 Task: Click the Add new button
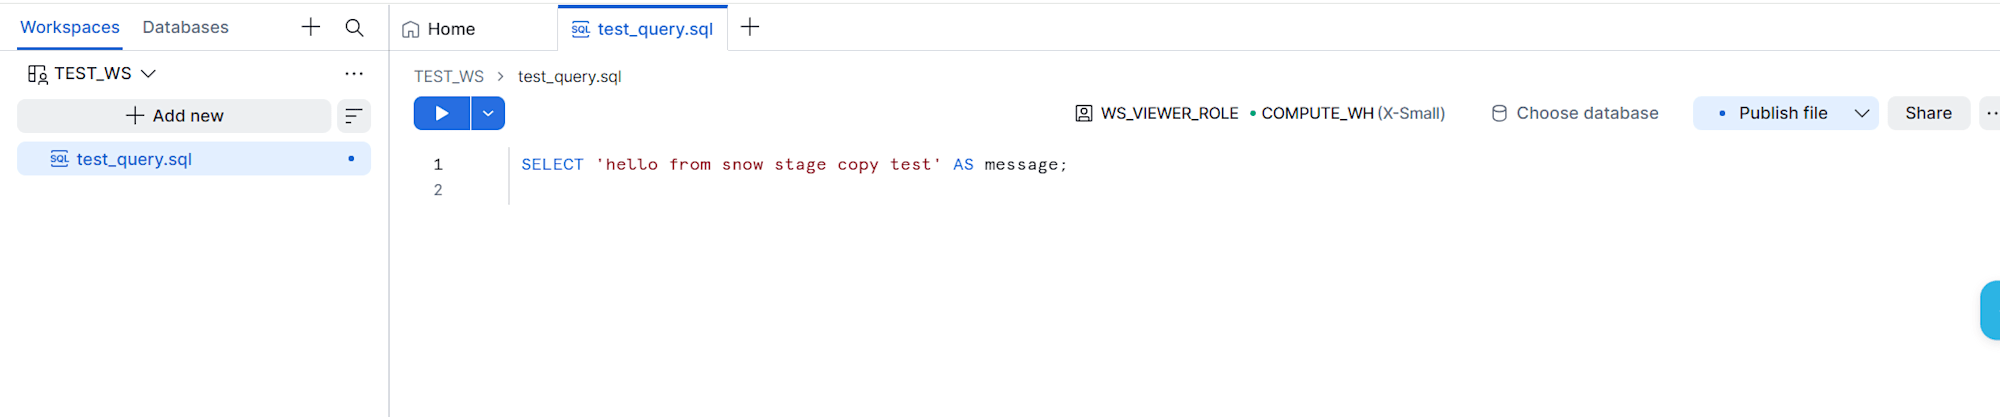pyautogui.click(x=174, y=116)
